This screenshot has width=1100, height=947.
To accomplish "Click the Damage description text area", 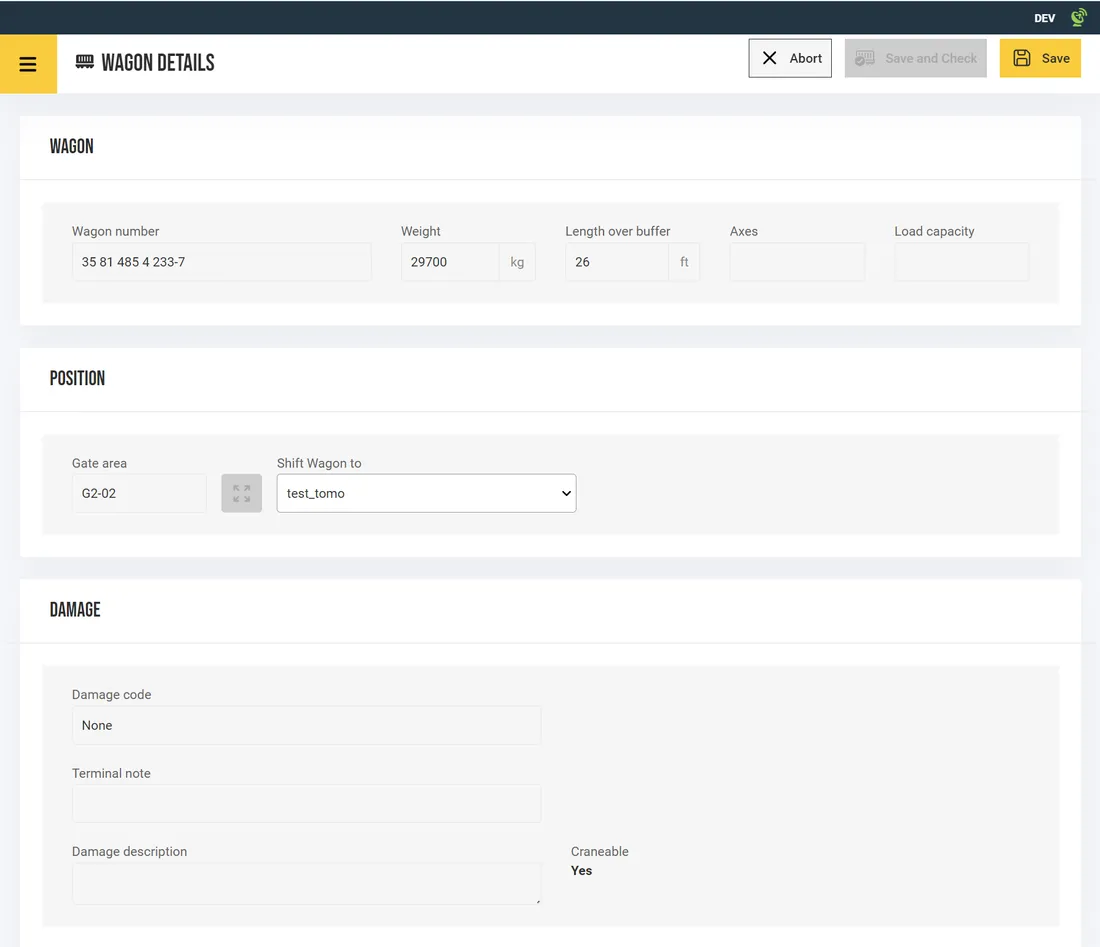I will 307,884.
